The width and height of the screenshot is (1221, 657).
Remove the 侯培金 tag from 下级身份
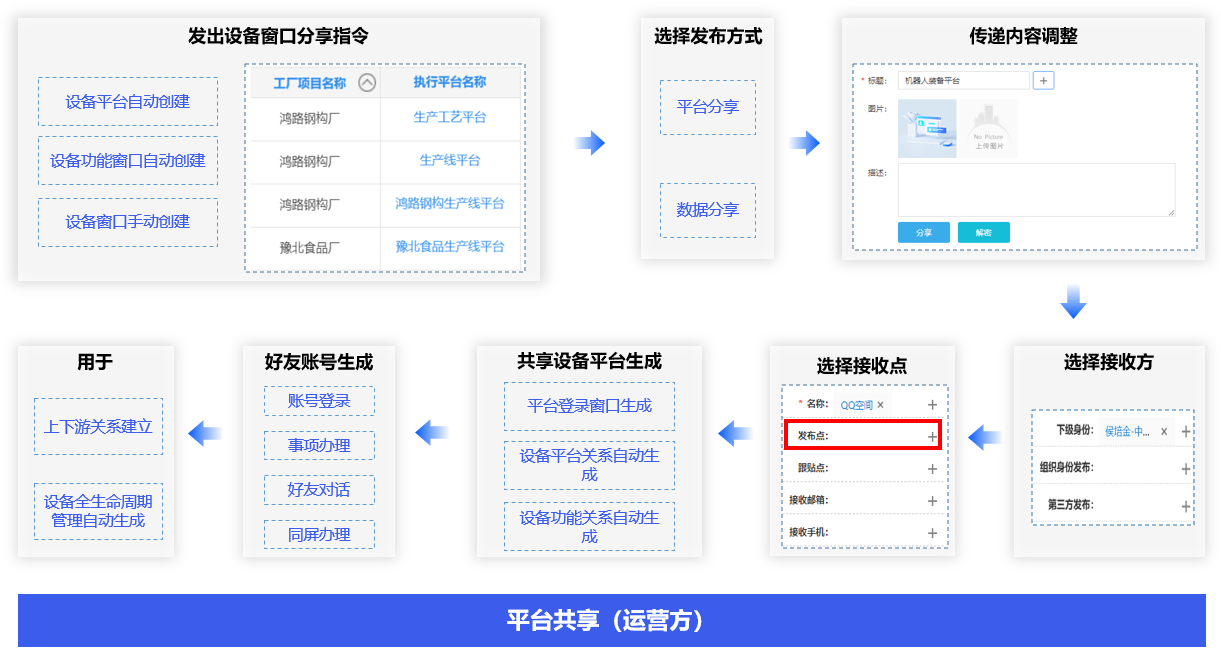click(x=1164, y=432)
